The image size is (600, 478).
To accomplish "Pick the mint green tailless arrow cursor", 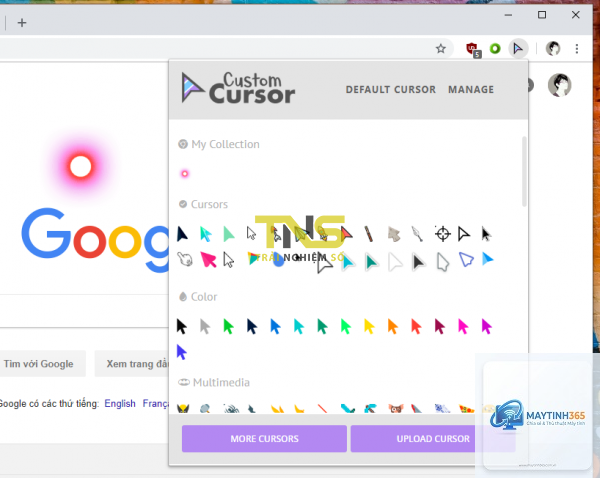I will click(229, 233).
